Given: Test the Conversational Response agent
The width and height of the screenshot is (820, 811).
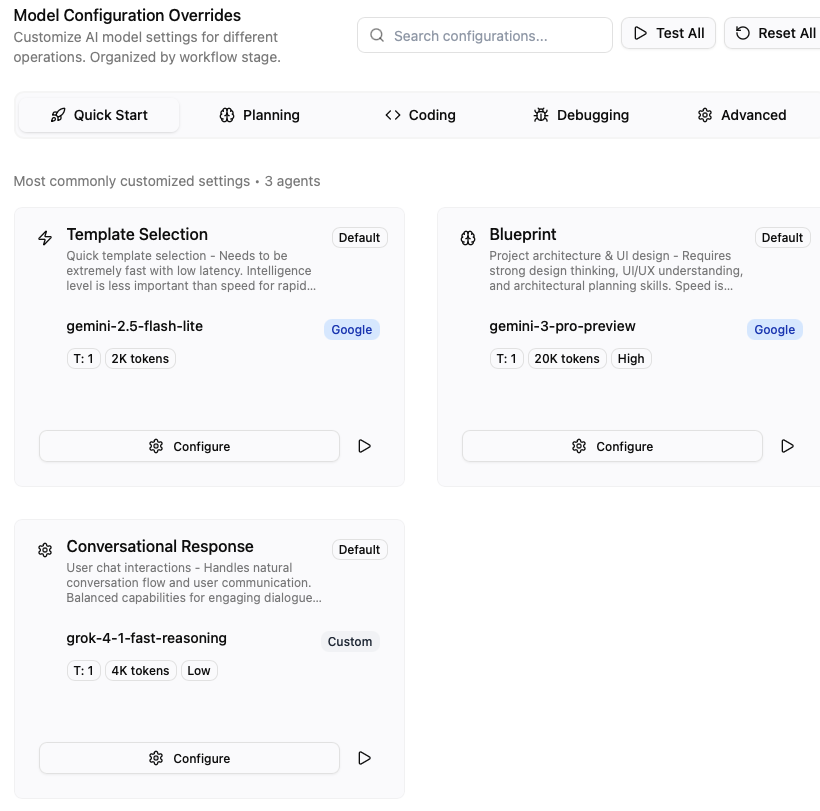Looking at the screenshot, I should pyautogui.click(x=364, y=758).
